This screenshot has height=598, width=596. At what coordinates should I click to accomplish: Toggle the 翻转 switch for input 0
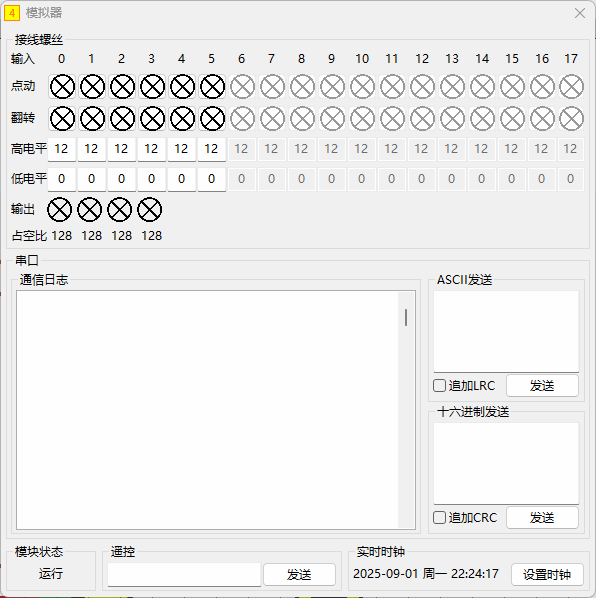[62, 119]
